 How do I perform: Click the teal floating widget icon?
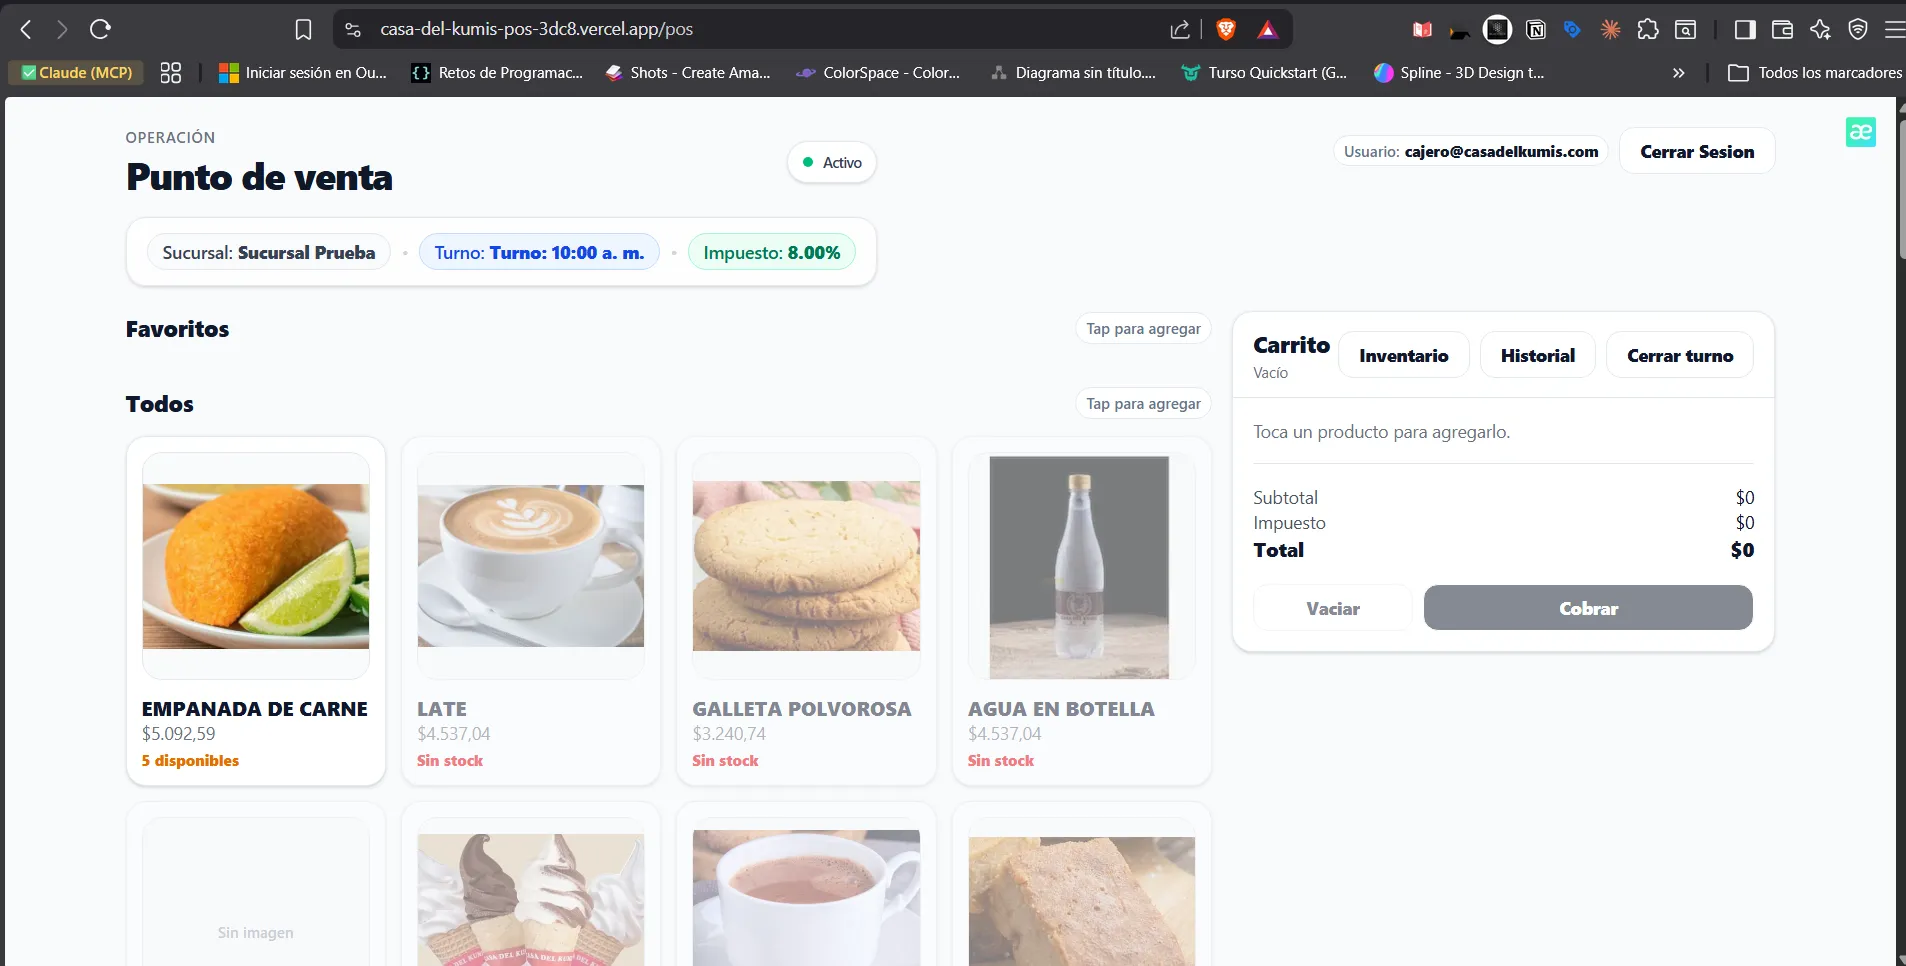(x=1861, y=132)
